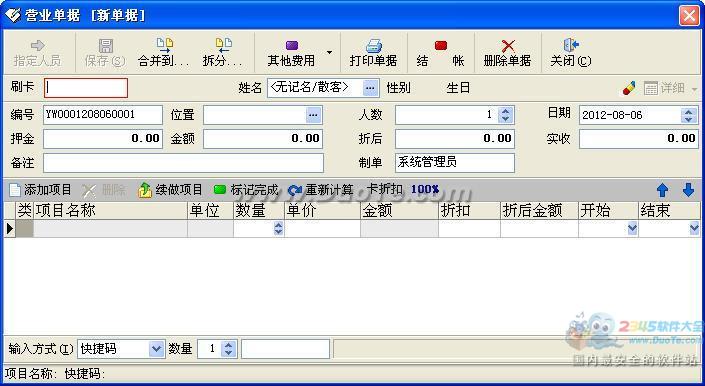Click the brush icon beside 详细

(629, 88)
